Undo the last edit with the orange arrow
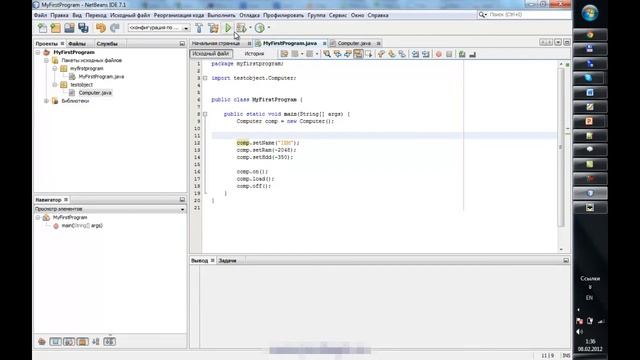Screen dimensions: 640x360 tap(100, 28)
